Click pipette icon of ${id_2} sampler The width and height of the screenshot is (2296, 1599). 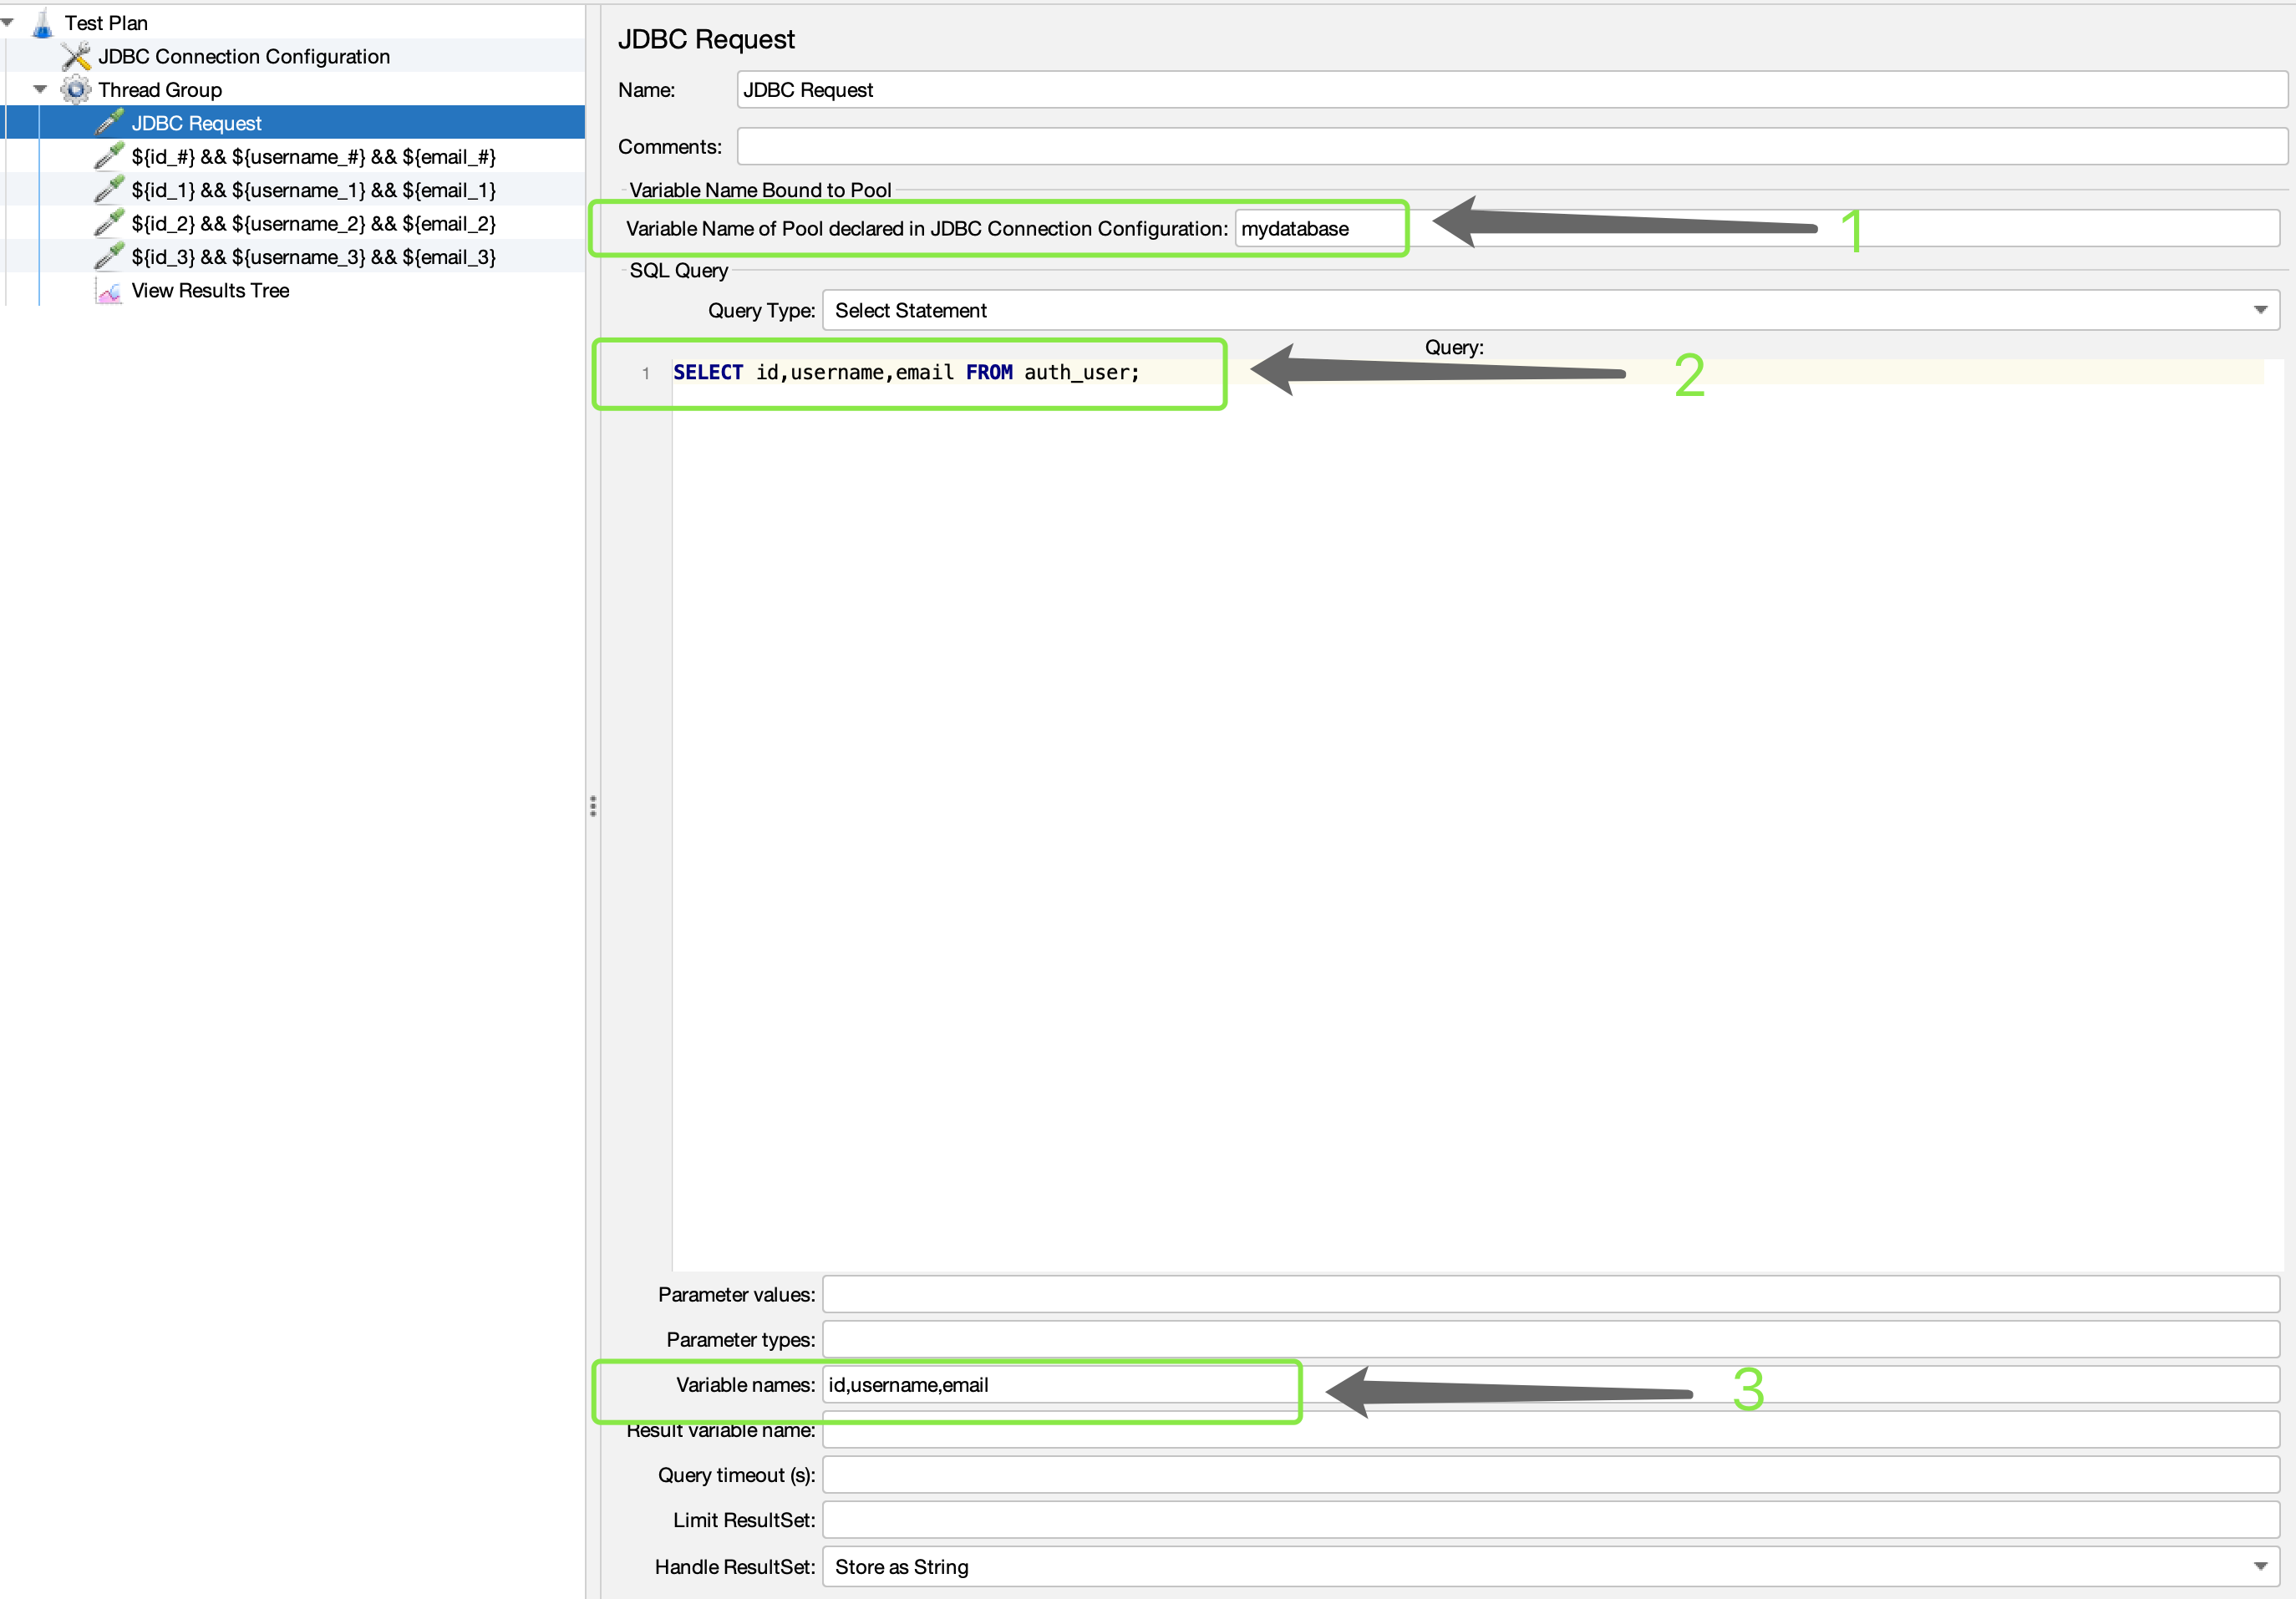[x=109, y=224]
